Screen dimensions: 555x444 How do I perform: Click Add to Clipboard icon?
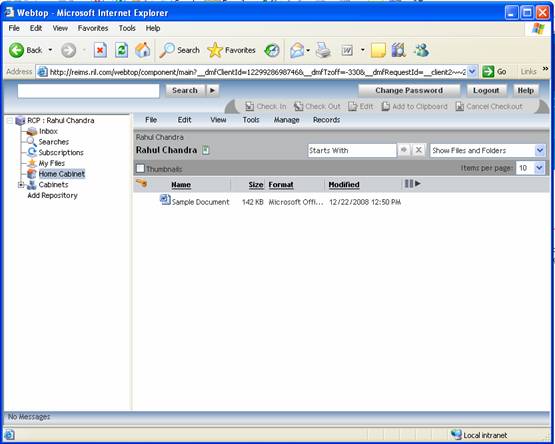pyautogui.click(x=386, y=106)
